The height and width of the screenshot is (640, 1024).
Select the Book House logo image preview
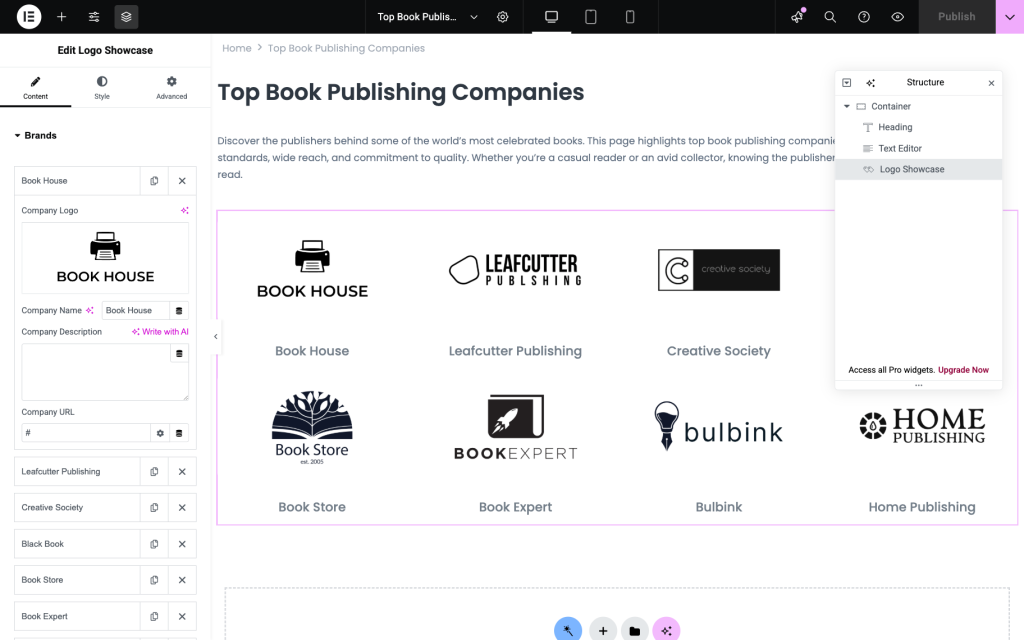pos(105,258)
